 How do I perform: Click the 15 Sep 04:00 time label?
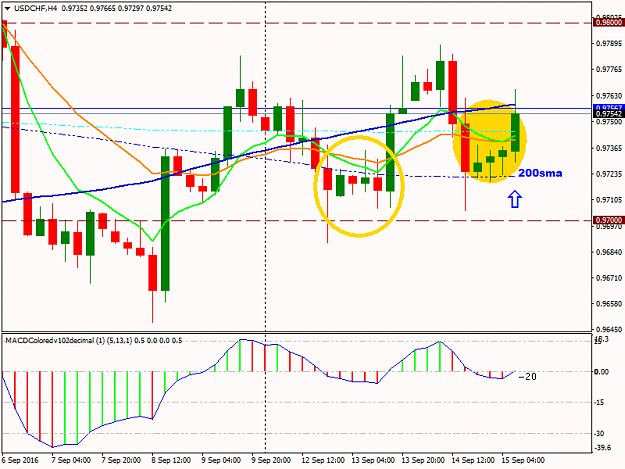tap(523, 460)
